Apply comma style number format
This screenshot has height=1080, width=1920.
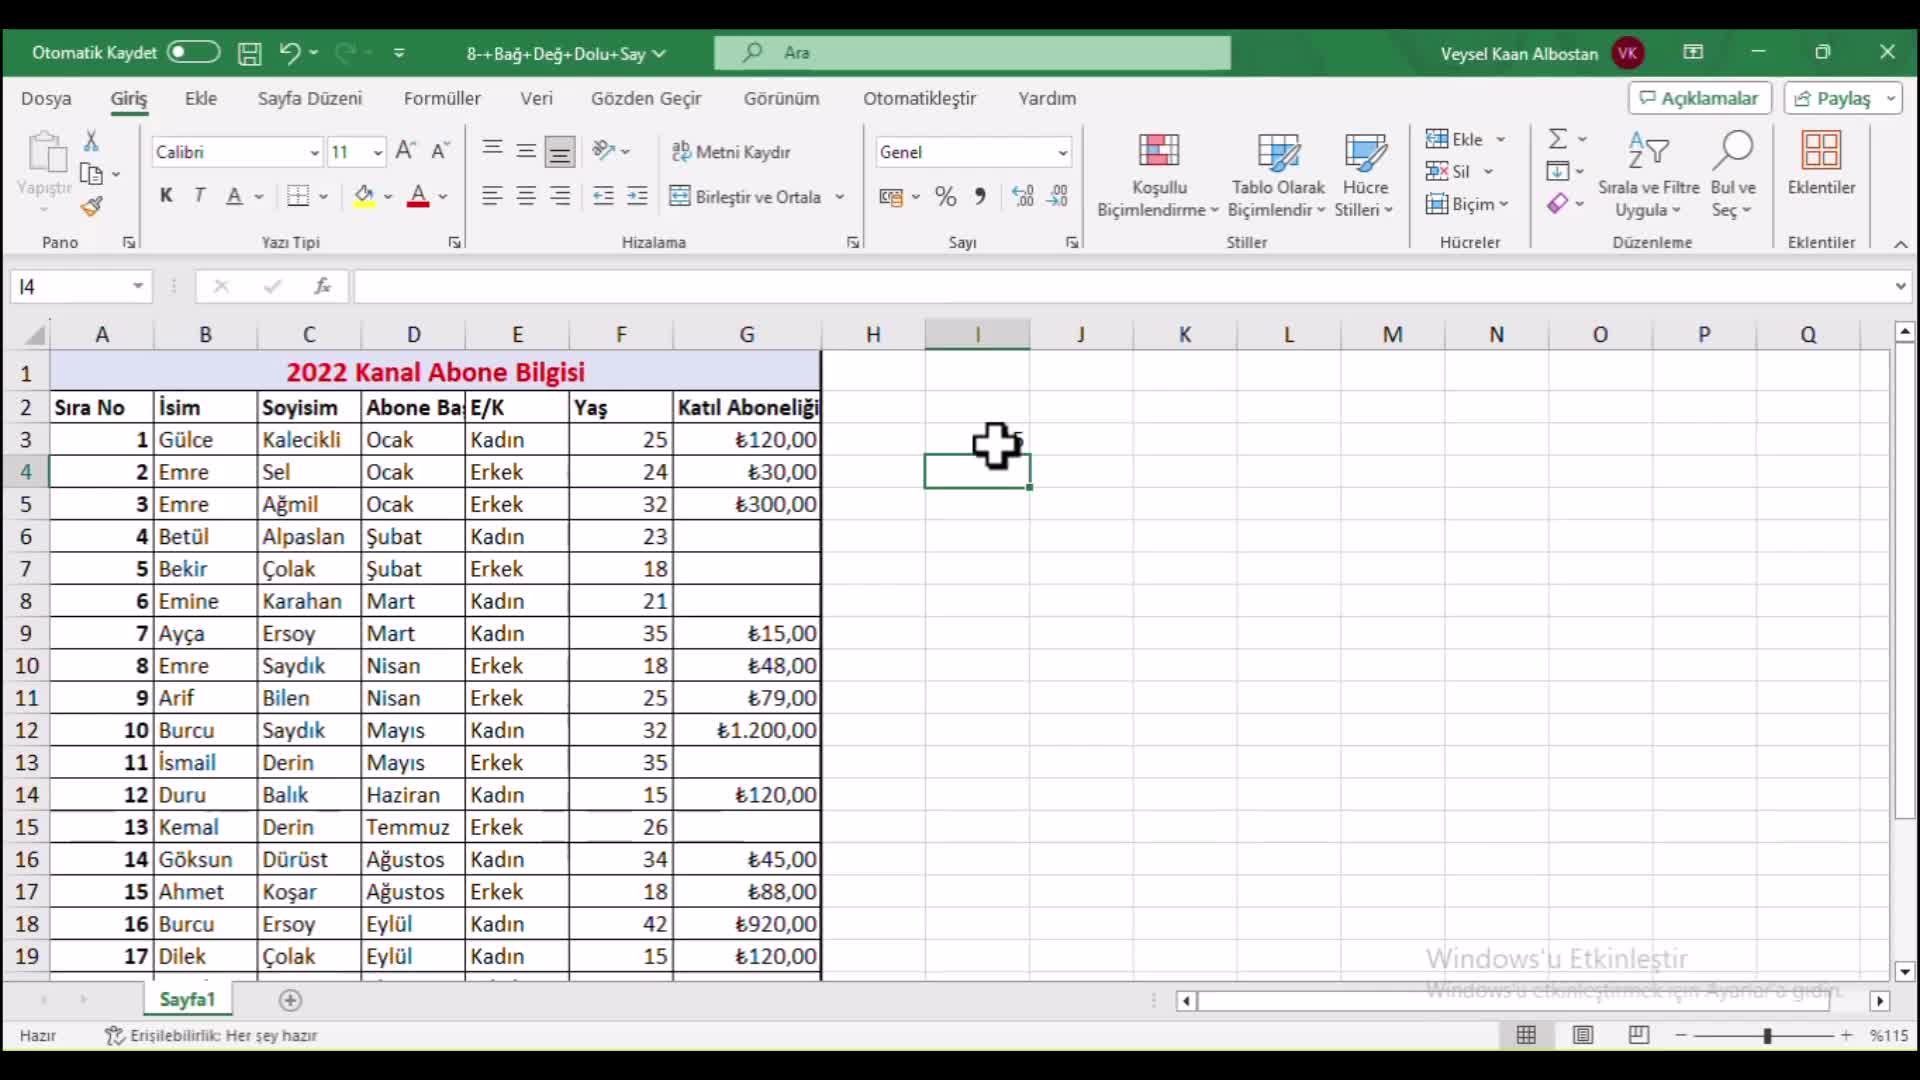tap(980, 196)
